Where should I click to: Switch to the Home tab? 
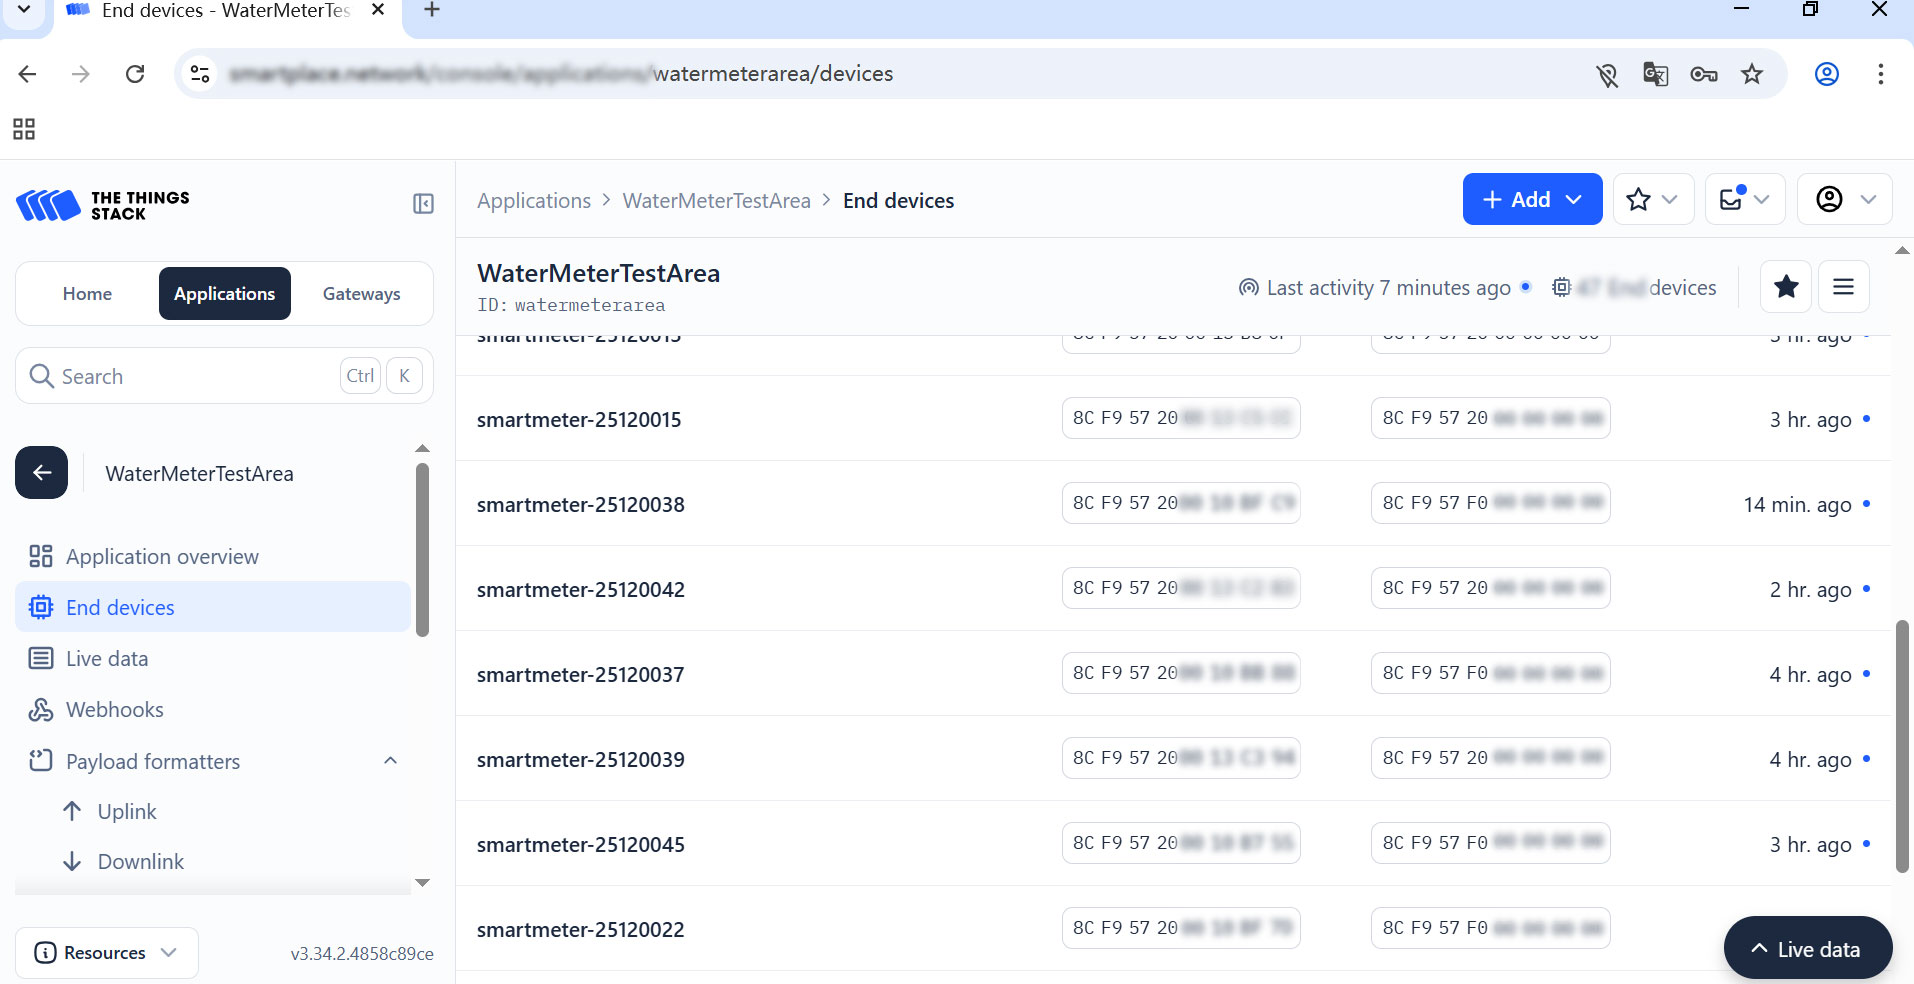[x=87, y=294]
